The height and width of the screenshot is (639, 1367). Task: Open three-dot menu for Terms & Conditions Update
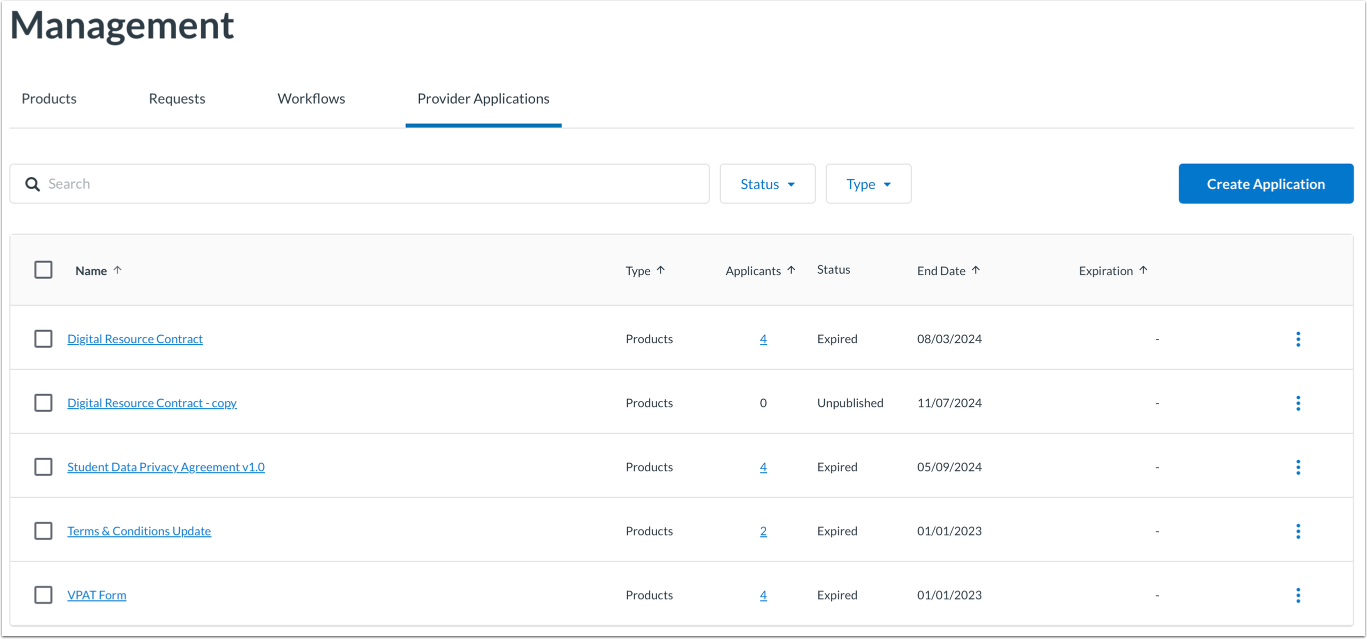pyautogui.click(x=1298, y=531)
